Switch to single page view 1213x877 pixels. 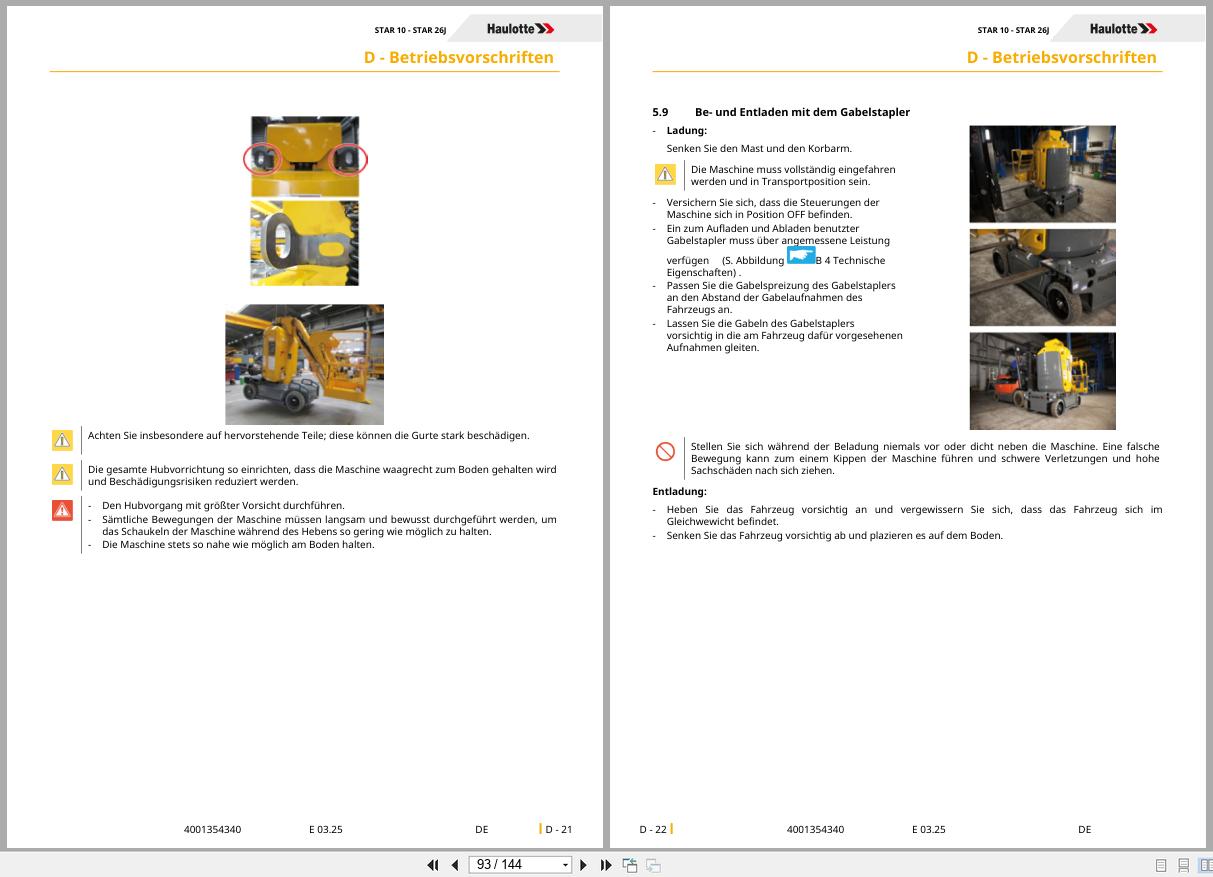point(1161,866)
